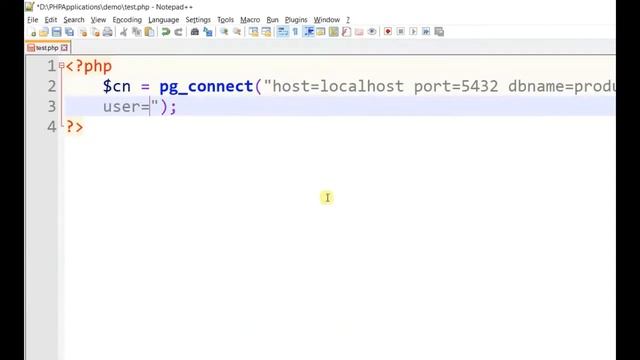The image size is (640, 360).
Task: Click the Zoom Out toolbar icon
Action: tap(237, 32)
